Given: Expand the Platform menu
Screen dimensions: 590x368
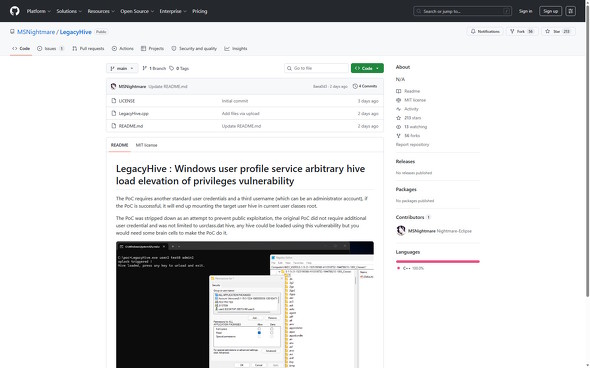Looking at the screenshot, I should coord(38,11).
